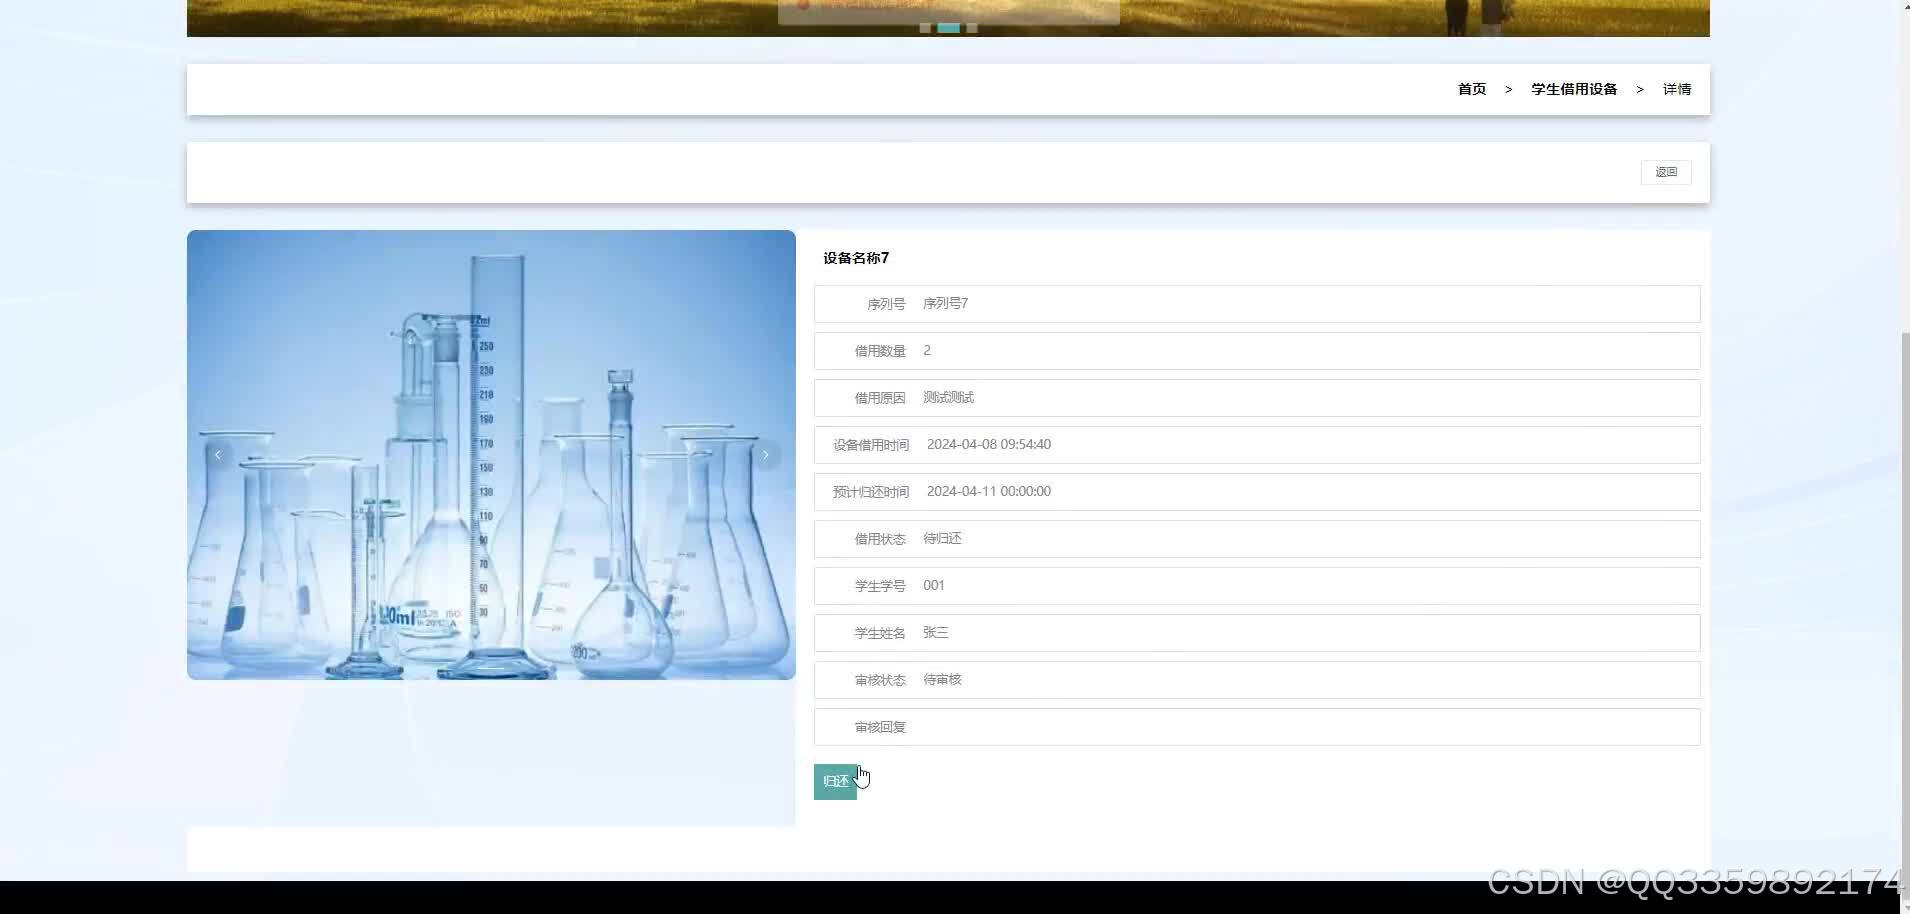Click the 详情 breadcrumb item
This screenshot has height=914, width=1910.
pyautogui.click(x=1677, y=89)
